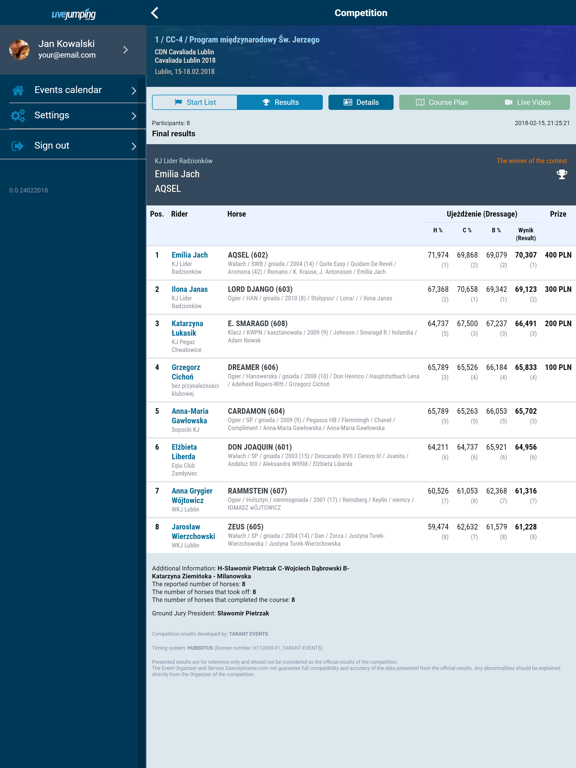Open rider Emilia Jach link
This screenshot has width=576, height=768.
[190, 255]
